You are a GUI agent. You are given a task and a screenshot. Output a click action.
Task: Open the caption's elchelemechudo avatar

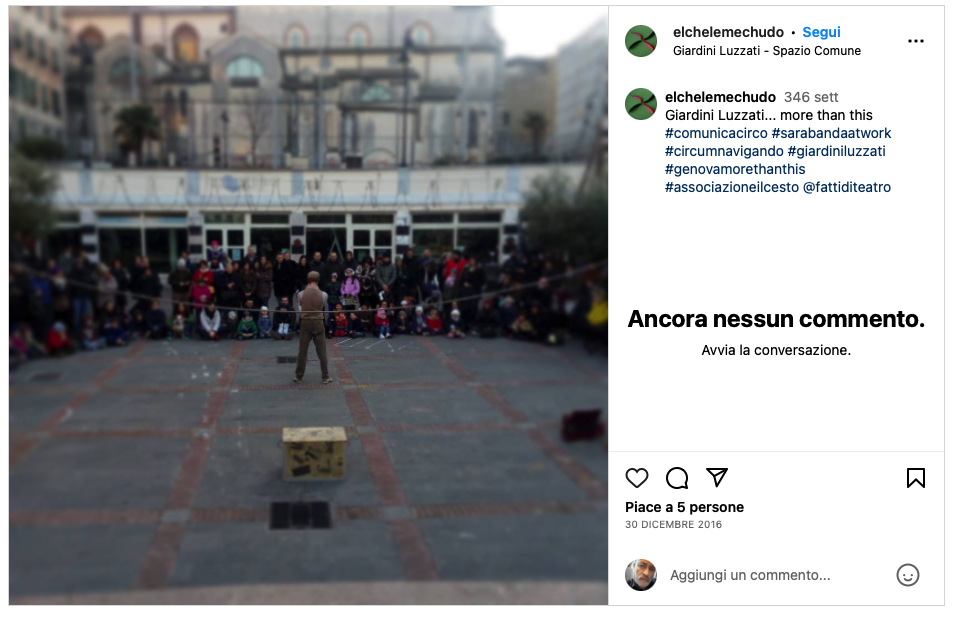coord(641,104)
